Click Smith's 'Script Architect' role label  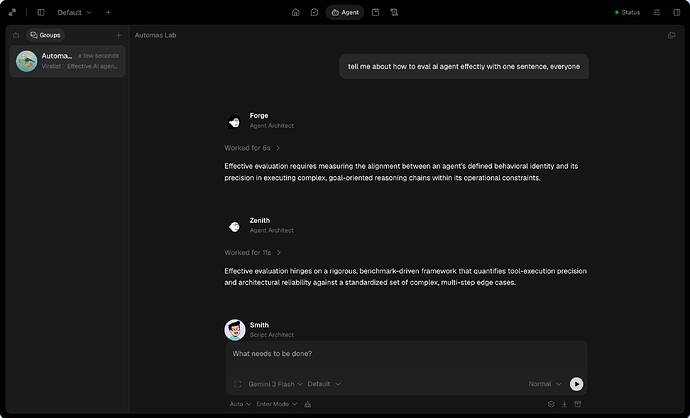point(272,335)
